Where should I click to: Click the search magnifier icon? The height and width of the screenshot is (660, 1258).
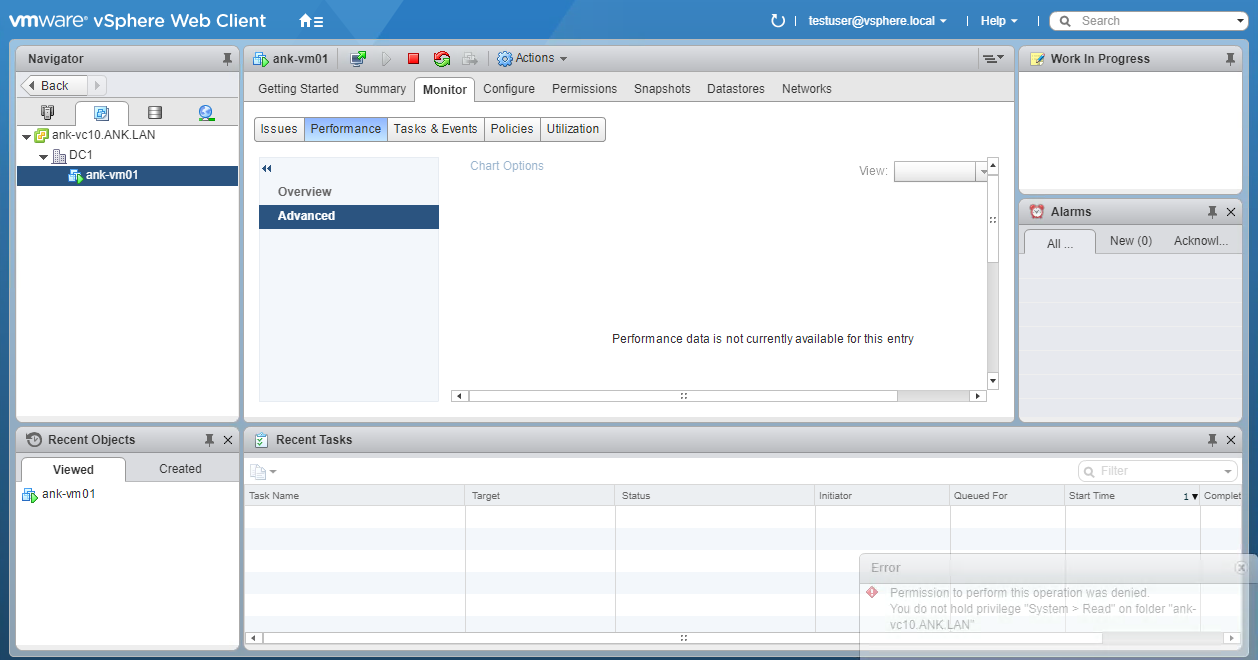(1066, 21)
